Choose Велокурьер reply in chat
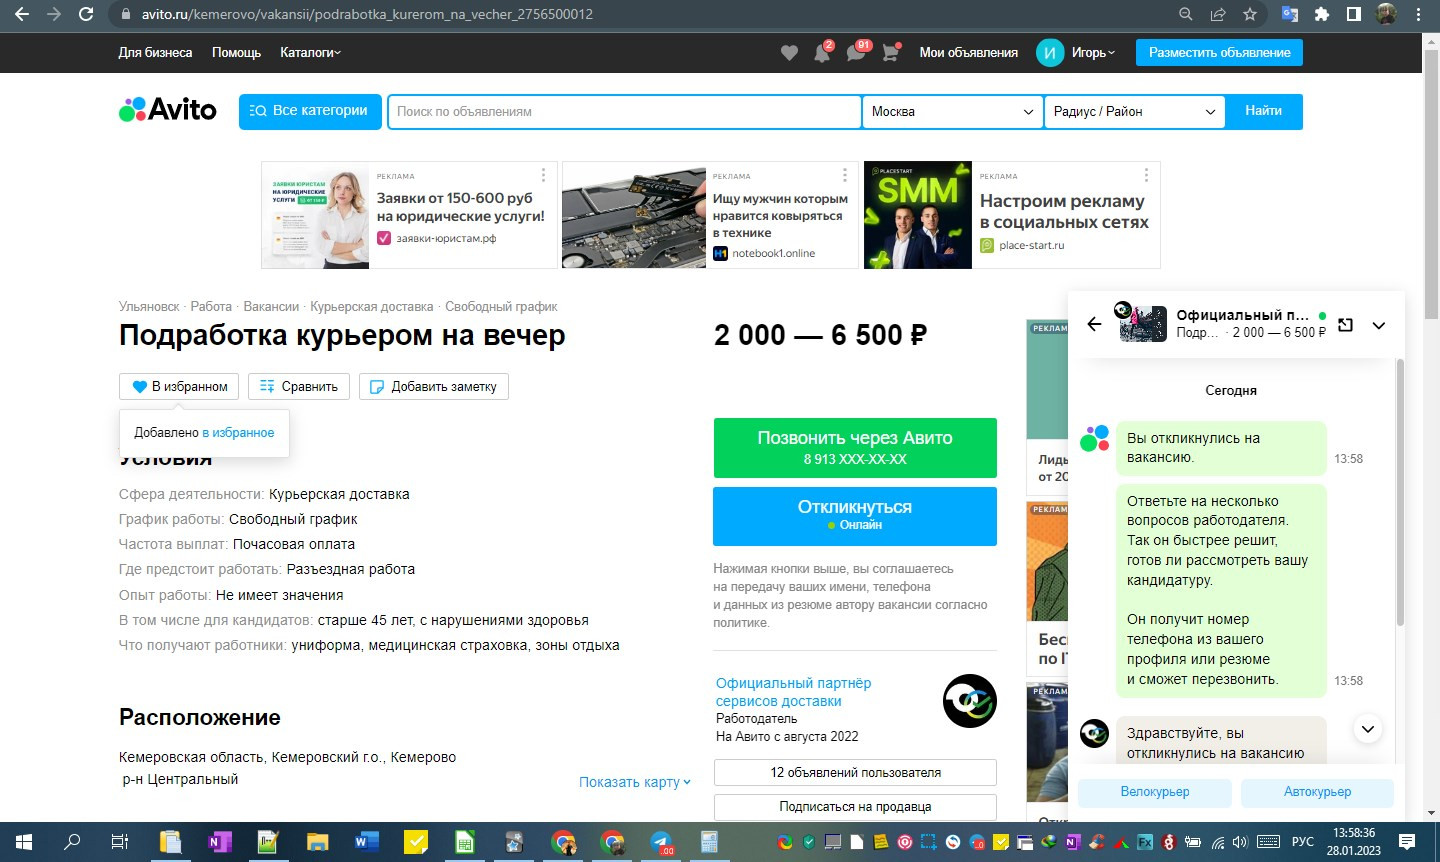Screen dimensions: 1440x862 (1155, 792)
